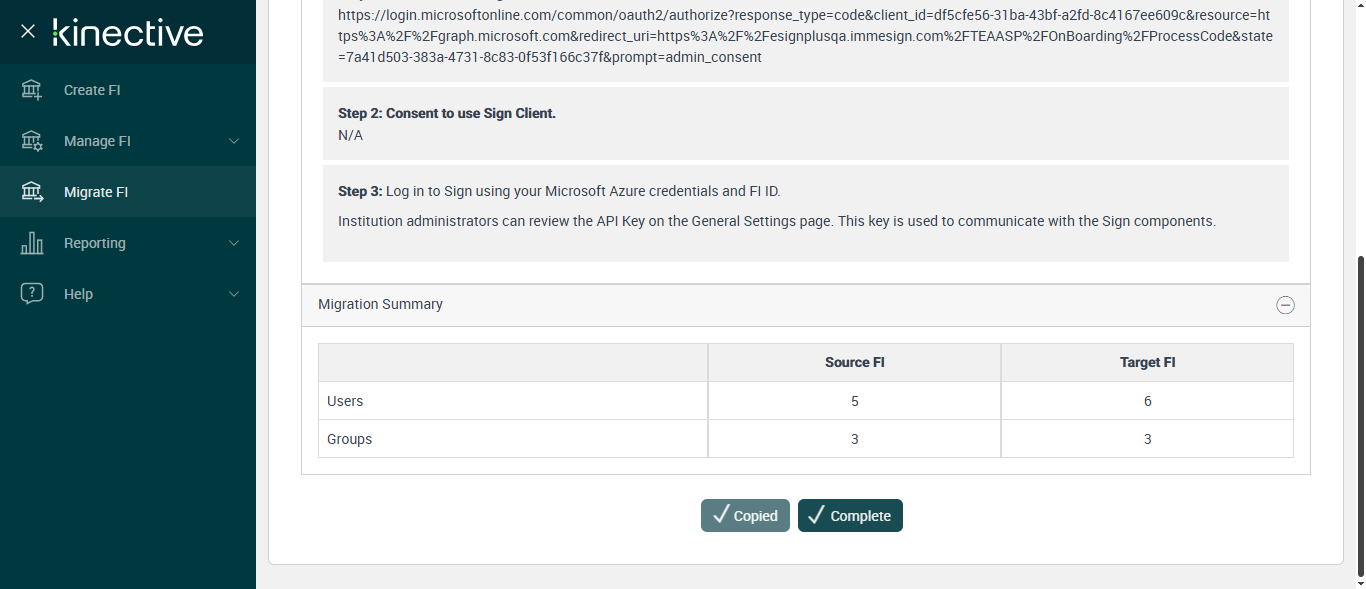Select Migrate FI in the sidebar
1366x589 pixels.
click(96, 192)
